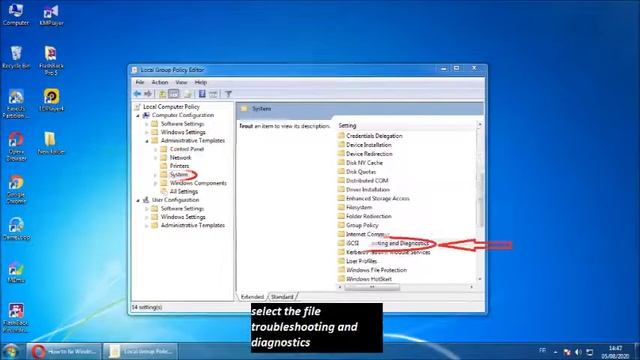Open the Computer desktop icon
Viewport: 640px width, 360px height.
click(x=16, y=15)
